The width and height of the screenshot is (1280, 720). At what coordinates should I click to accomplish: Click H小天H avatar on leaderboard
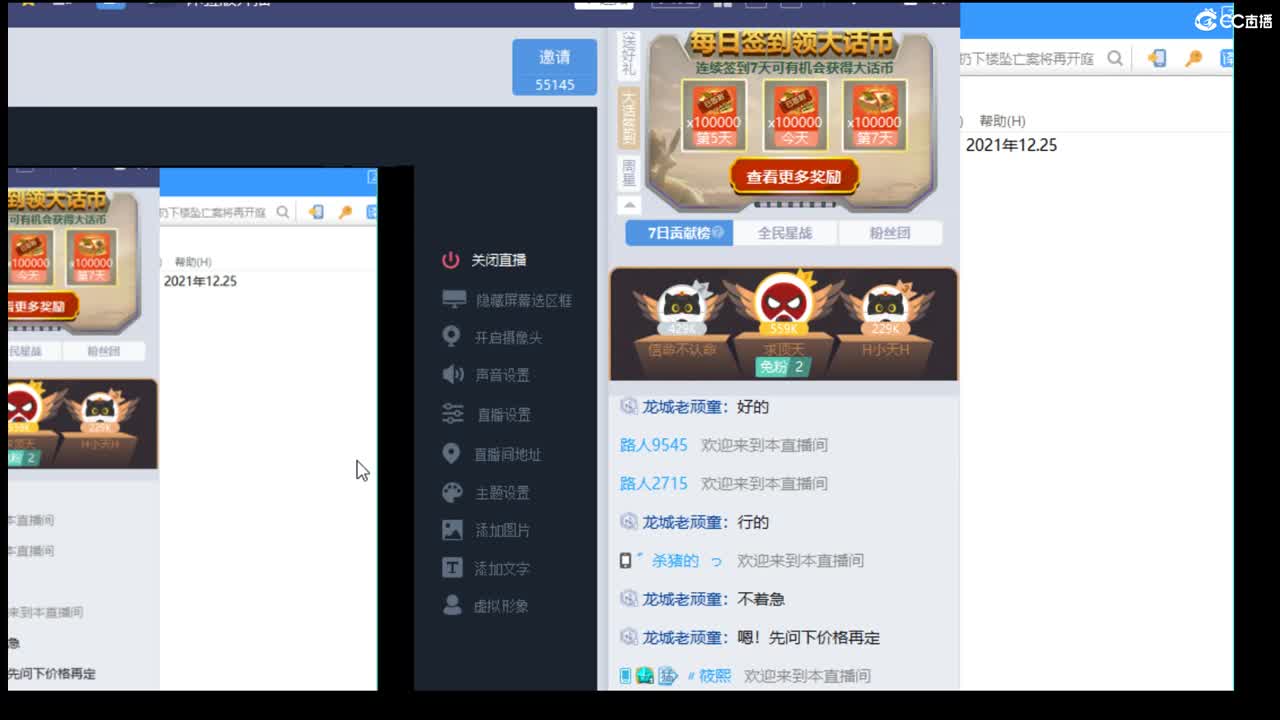[884, 305]
